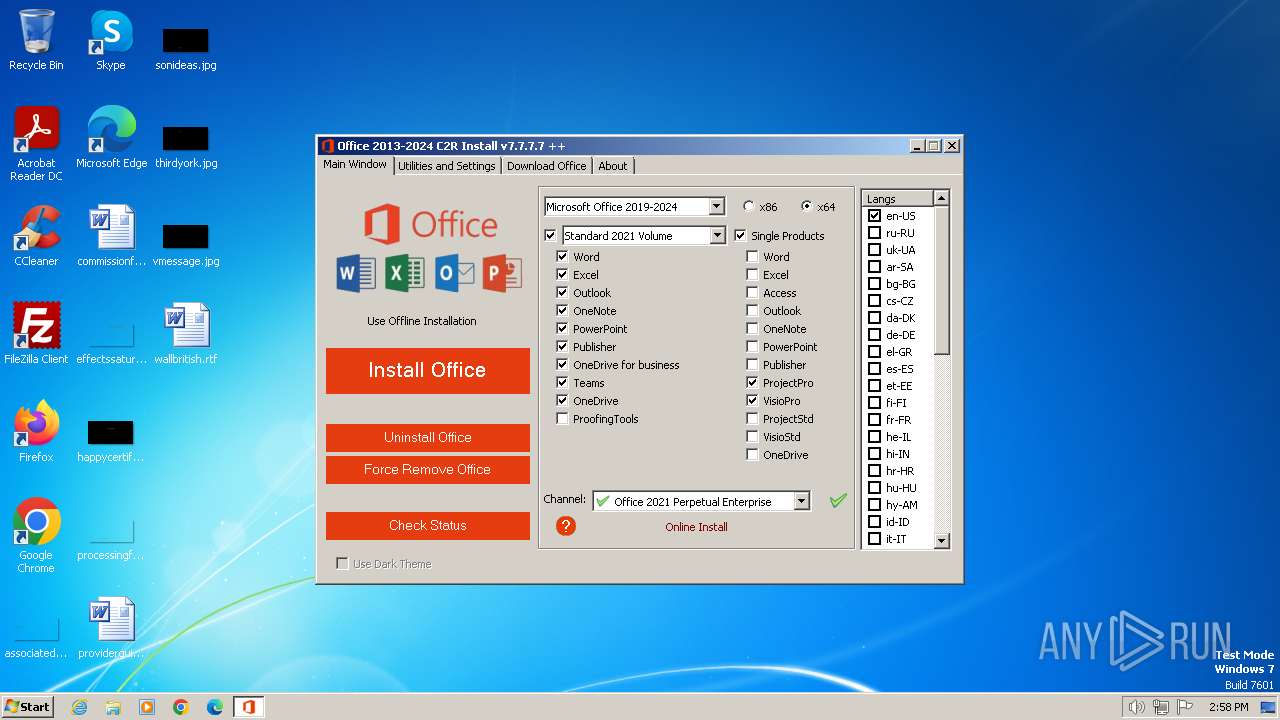
Task: Select thirdyork.jpg desktop file
Action: click(186, 146)
